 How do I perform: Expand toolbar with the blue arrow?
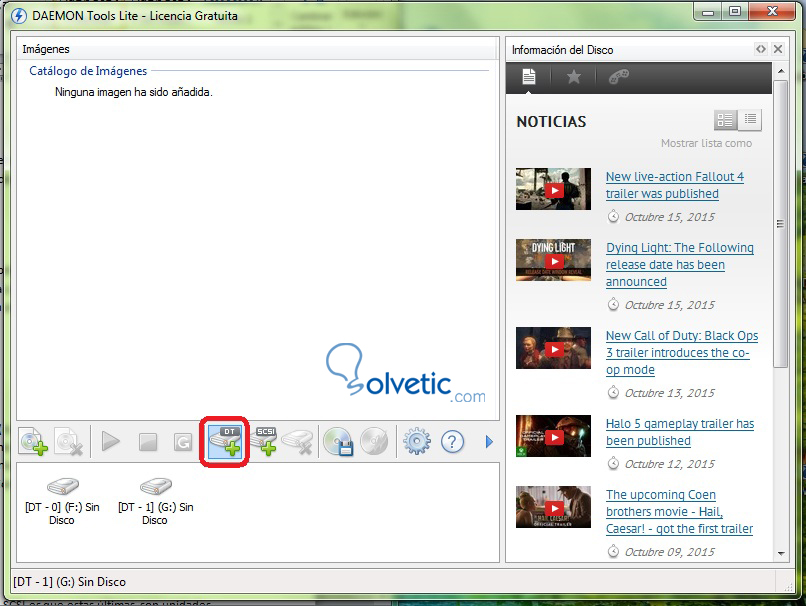489,442
